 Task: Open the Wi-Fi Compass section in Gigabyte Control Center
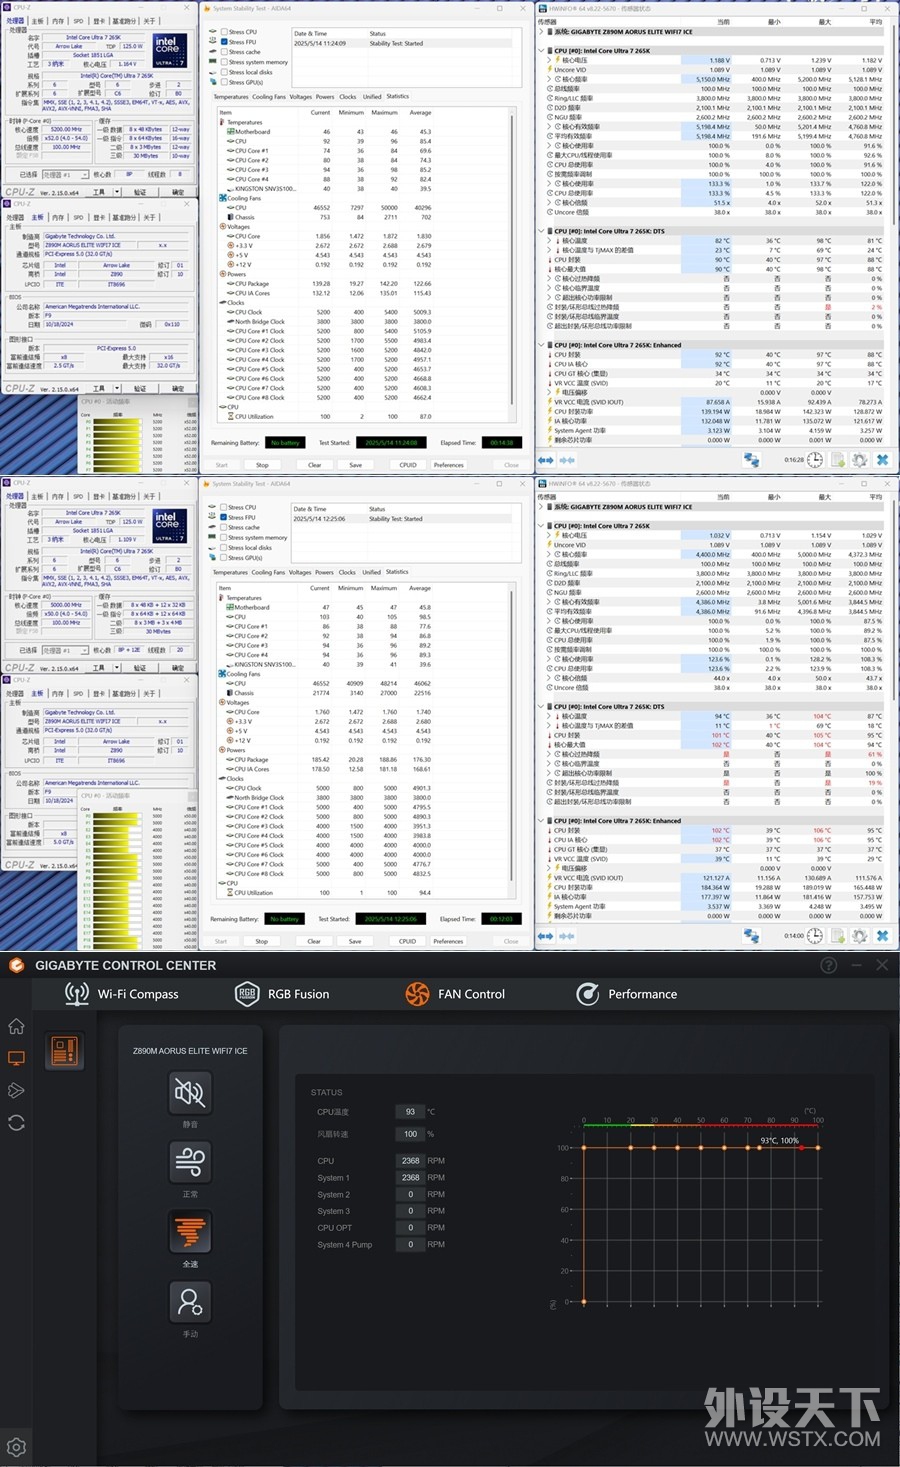121,994
